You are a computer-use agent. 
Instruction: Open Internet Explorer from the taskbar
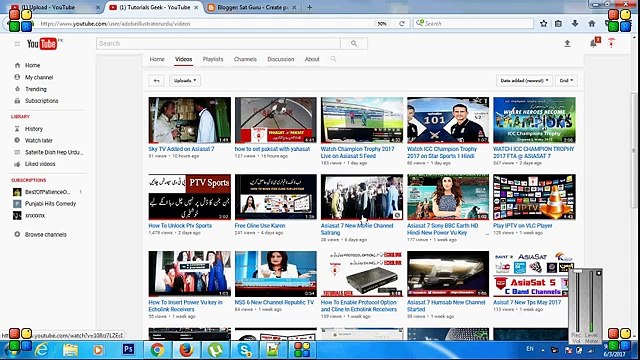pyautogui.click(x=41, y=350)
